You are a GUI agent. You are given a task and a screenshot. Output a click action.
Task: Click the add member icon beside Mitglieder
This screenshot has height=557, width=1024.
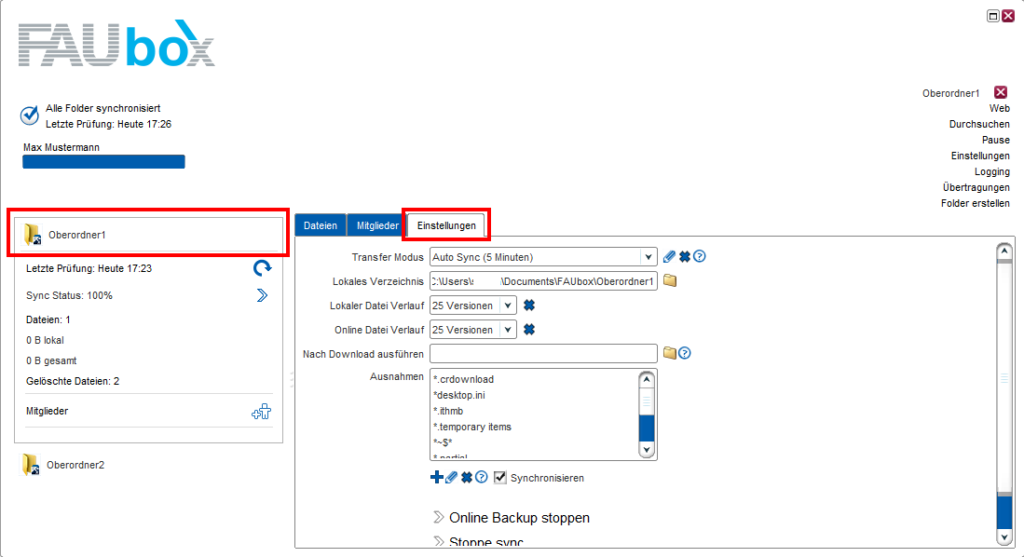click(x=261, y=411)
